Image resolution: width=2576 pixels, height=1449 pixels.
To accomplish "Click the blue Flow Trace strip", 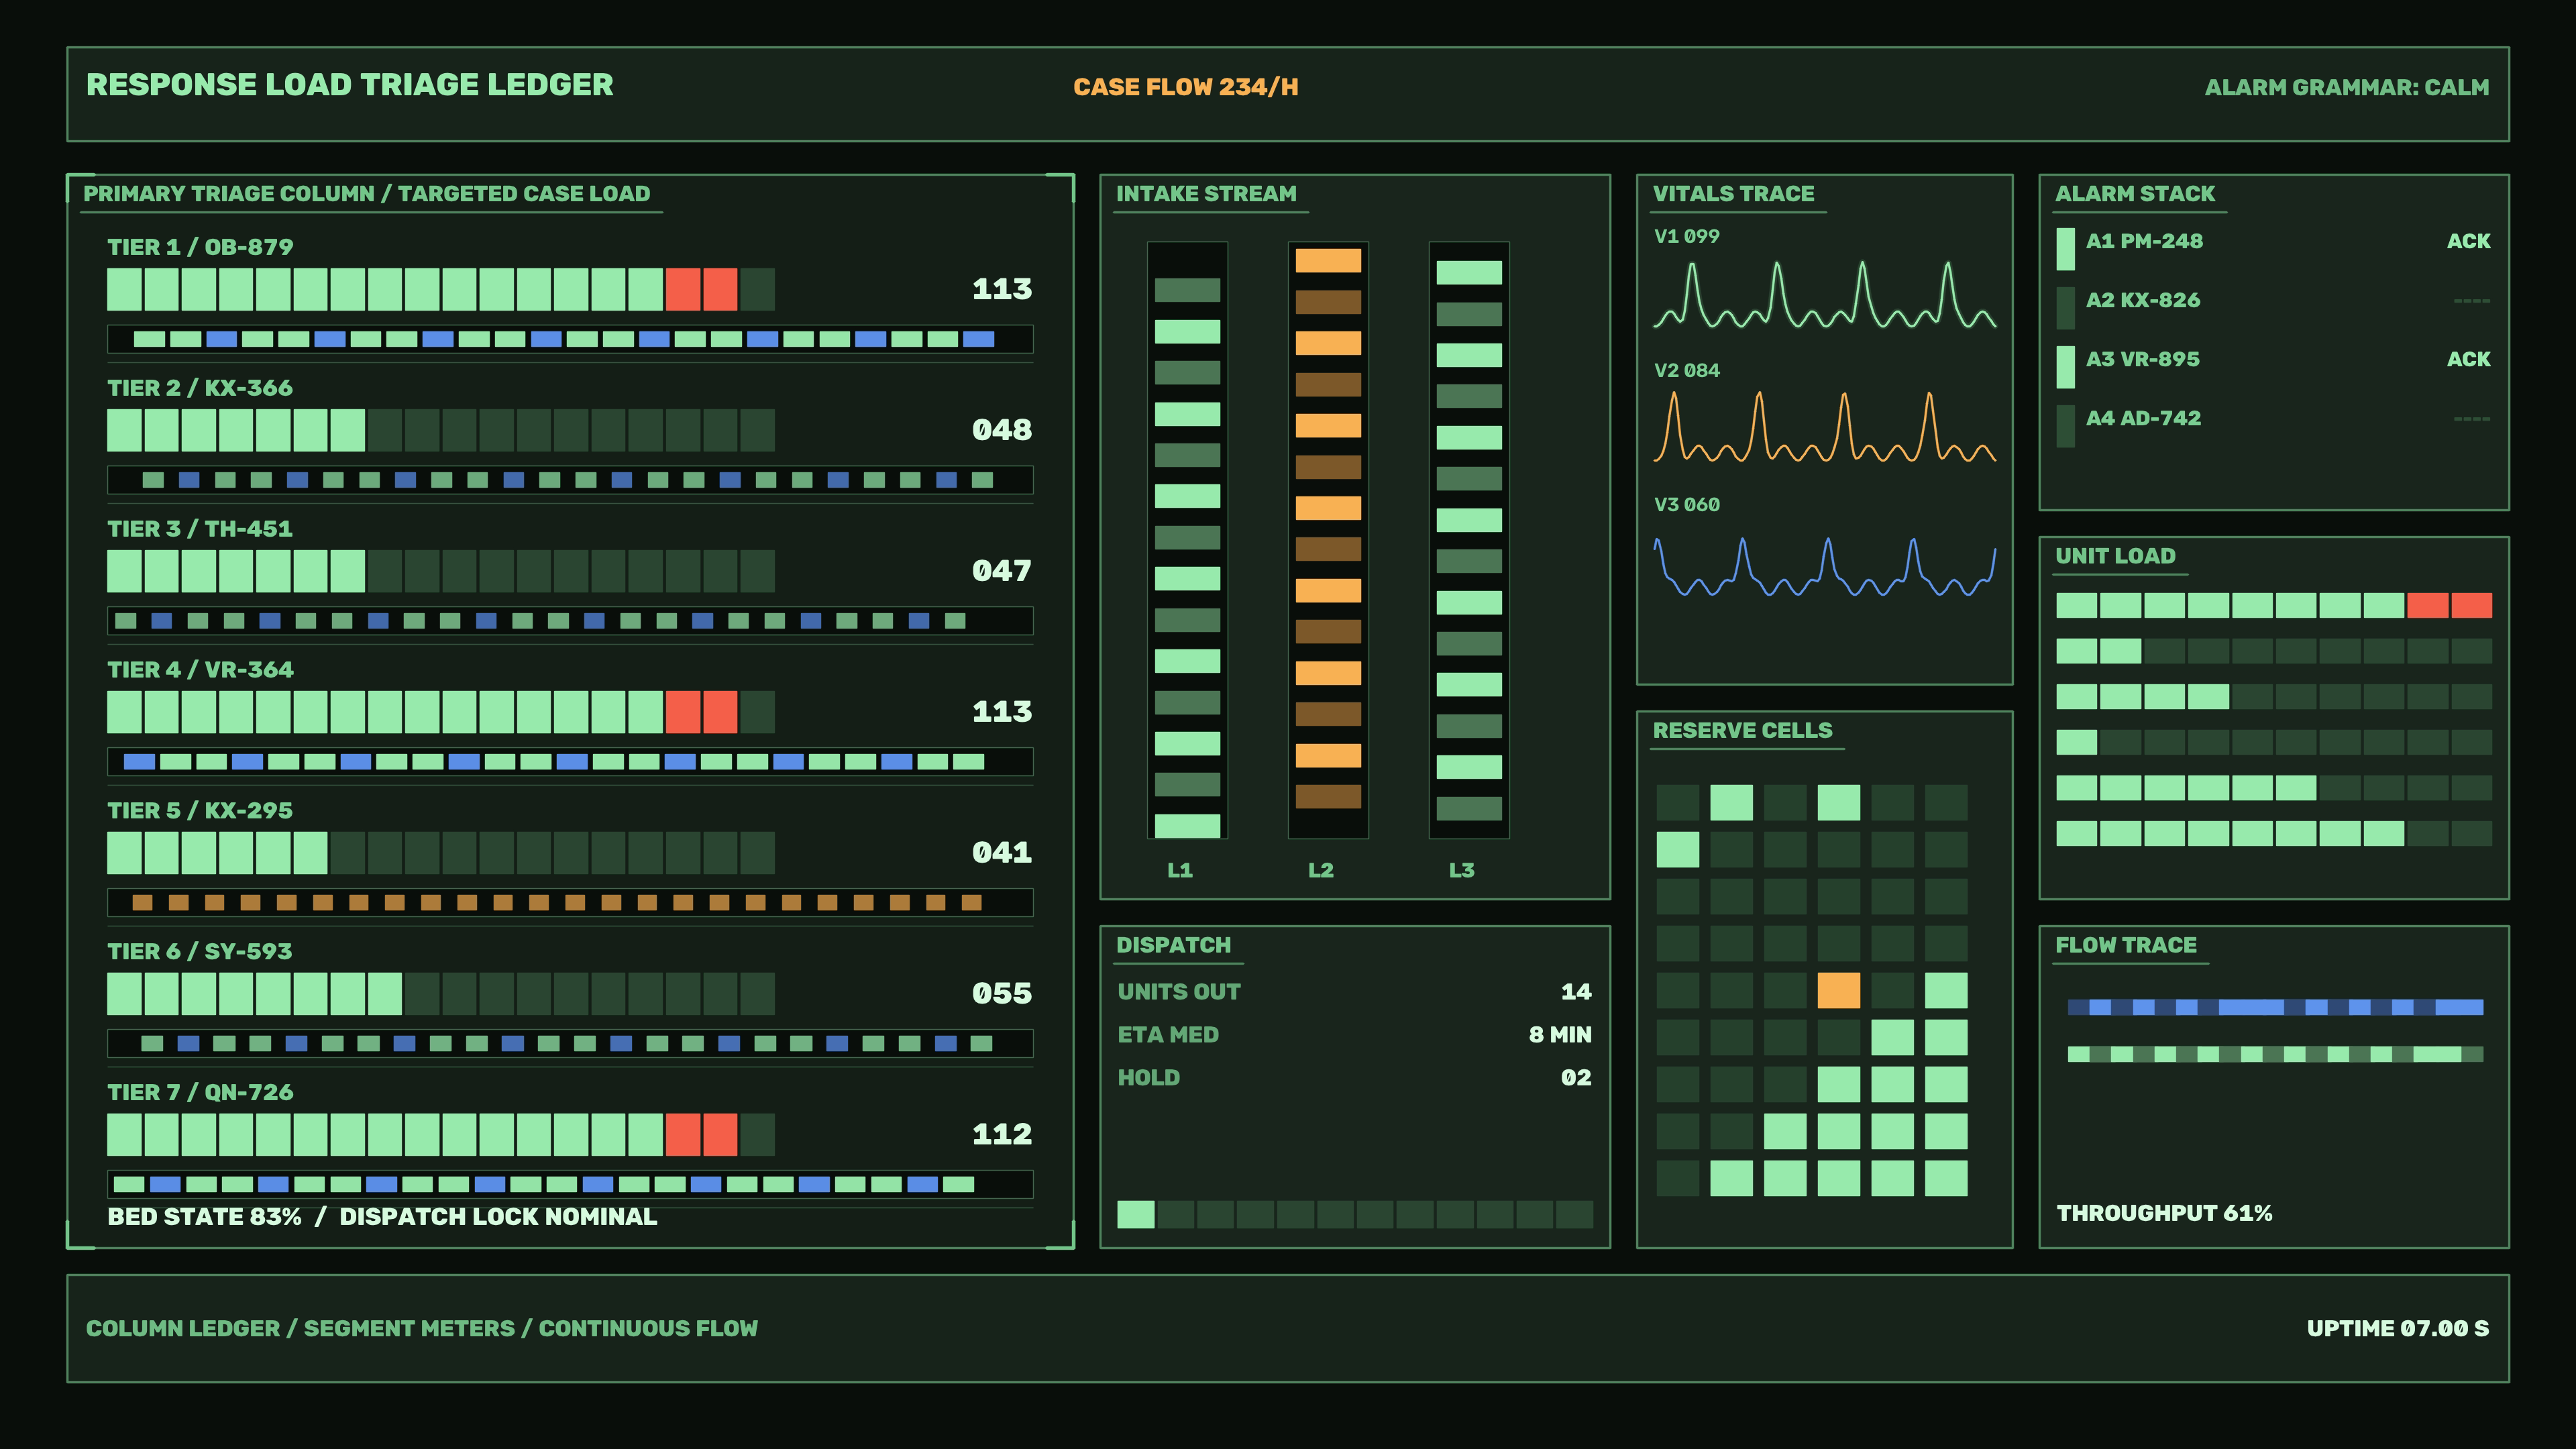I will pos(2275,1007).
